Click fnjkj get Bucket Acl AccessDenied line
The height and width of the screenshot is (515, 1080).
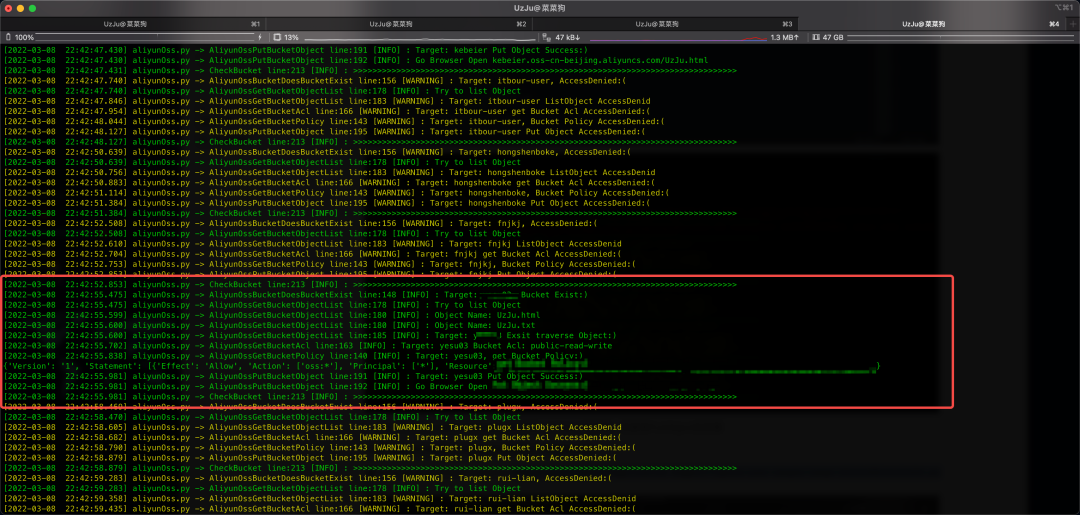pyautogui.click(x=311, y=254)
